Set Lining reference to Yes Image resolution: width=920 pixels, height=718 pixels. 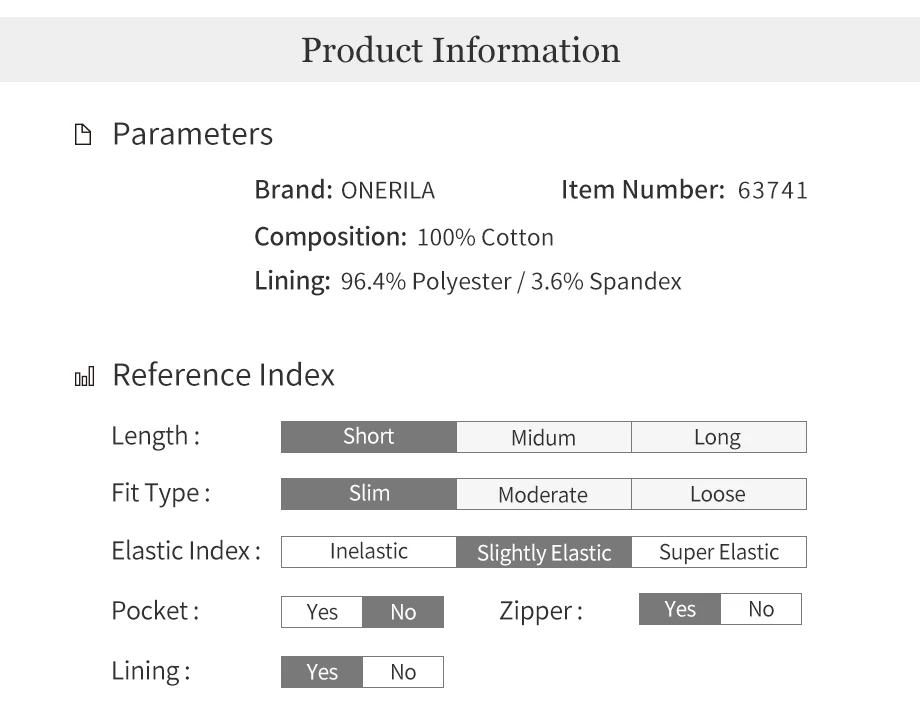pos(322,672)
